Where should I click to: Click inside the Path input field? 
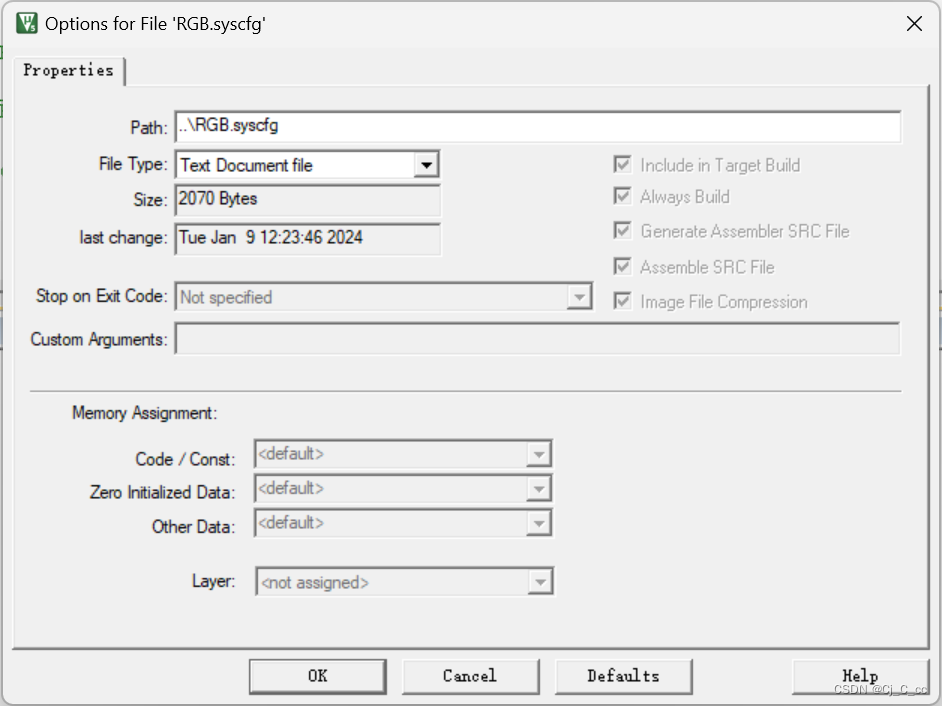(x=500, y=127)
